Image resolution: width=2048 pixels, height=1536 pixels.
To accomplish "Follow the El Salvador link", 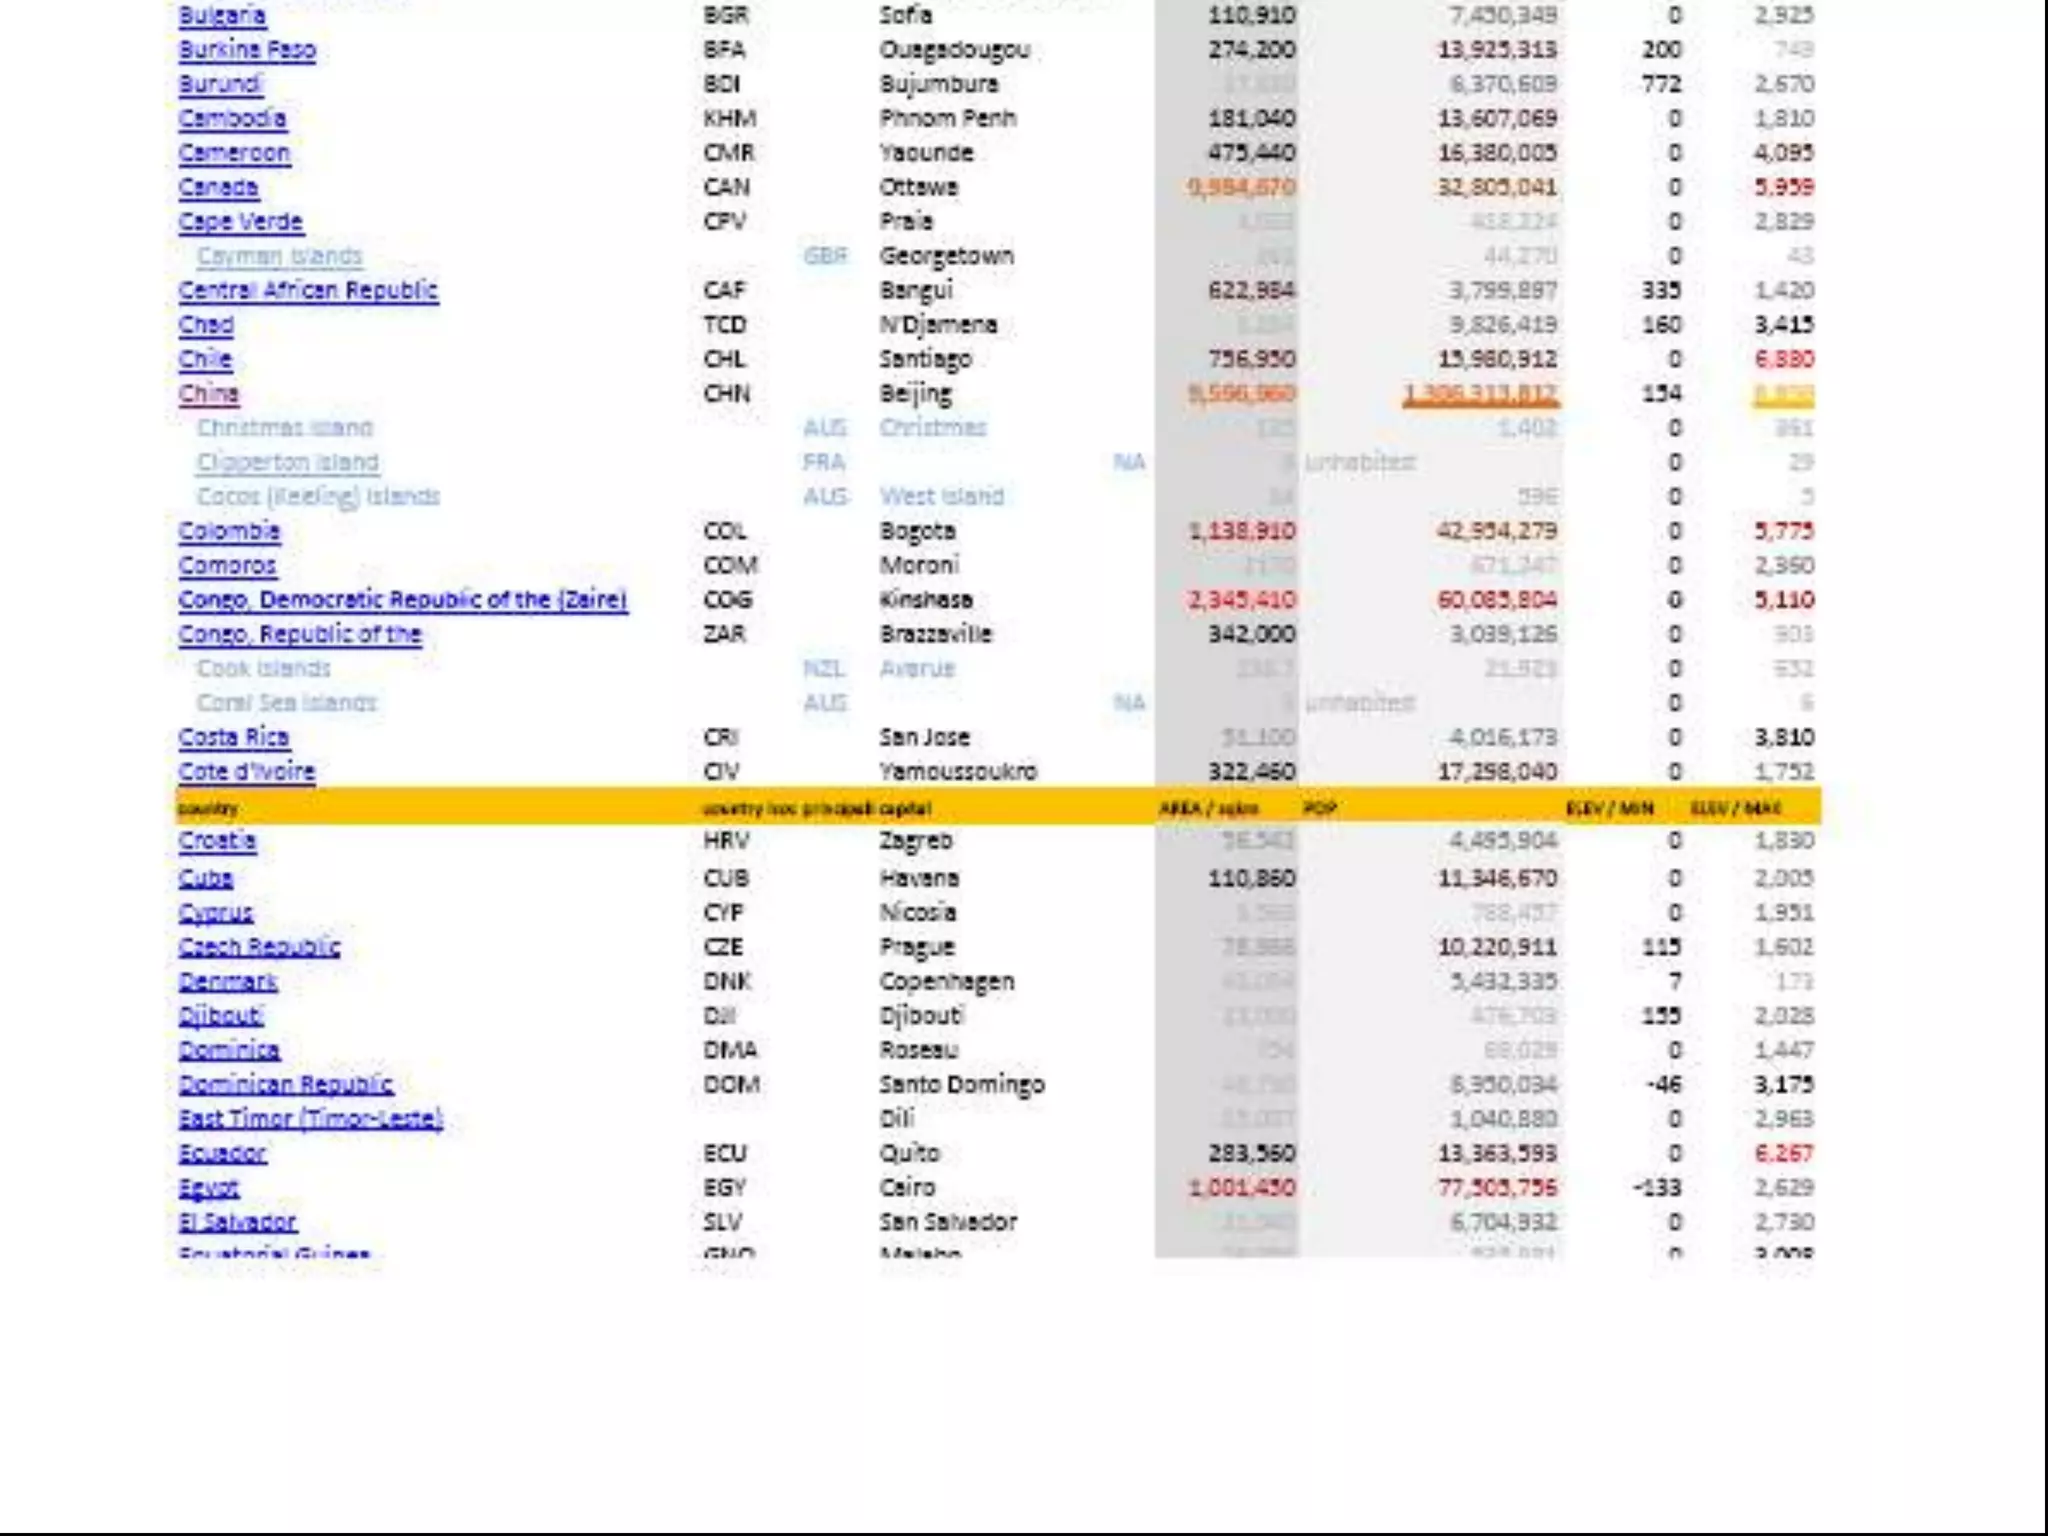I will (x=237, y=1223).
